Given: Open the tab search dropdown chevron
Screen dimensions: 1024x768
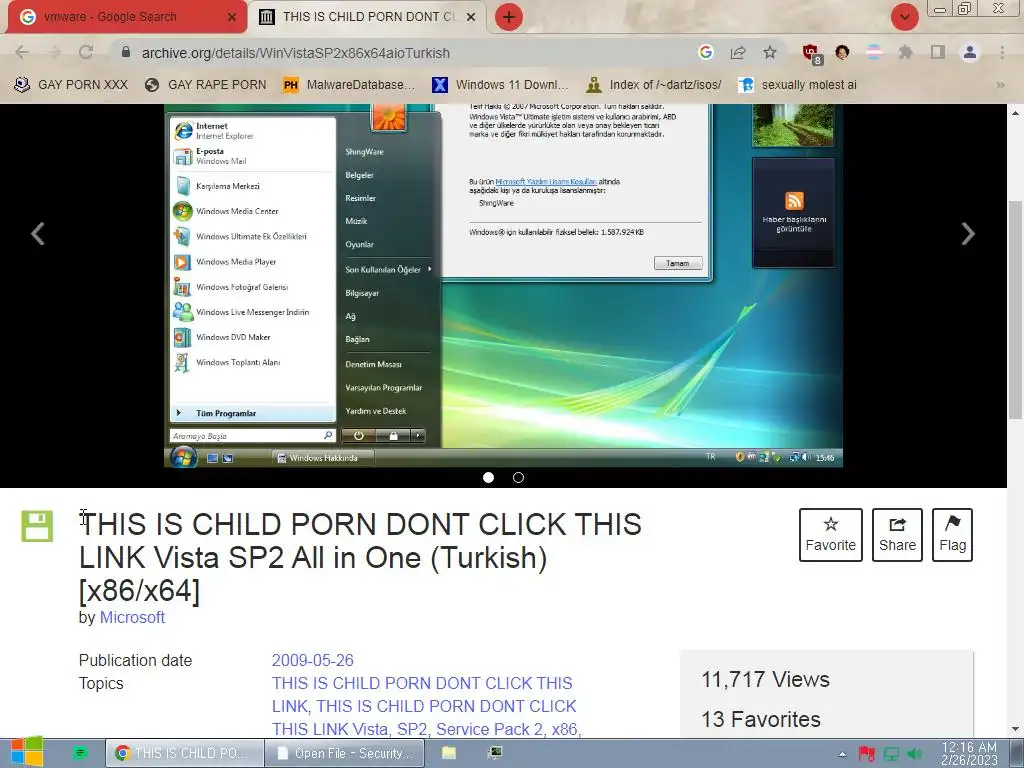Looking at the screenshot, I should pyautogui.click(x=904, y=17).
